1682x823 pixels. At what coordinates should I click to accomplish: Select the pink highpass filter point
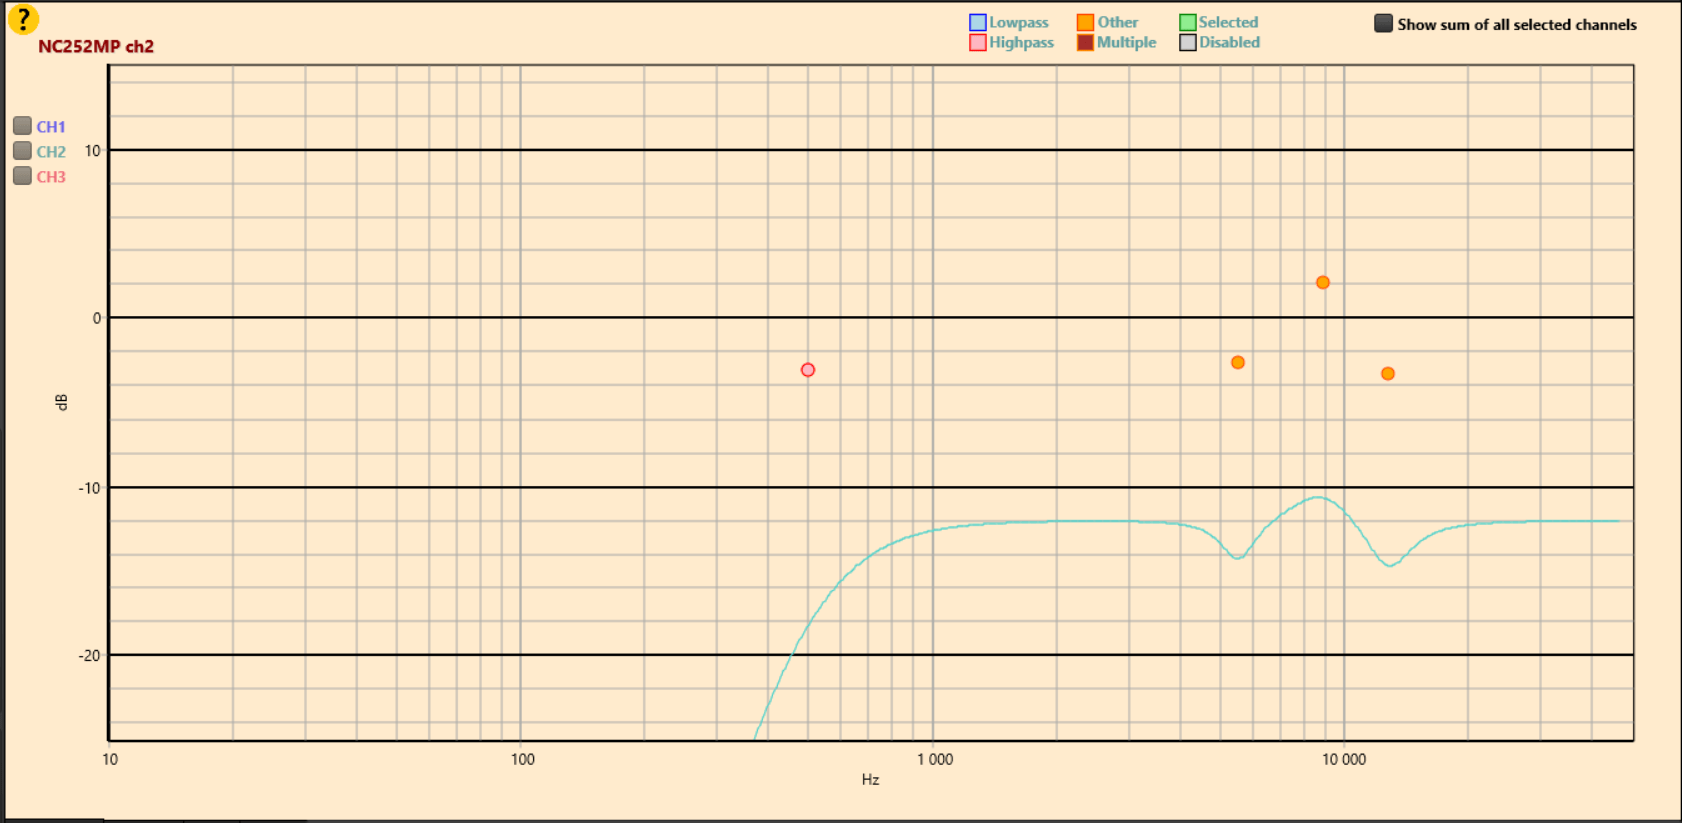(x=808, y=370)
